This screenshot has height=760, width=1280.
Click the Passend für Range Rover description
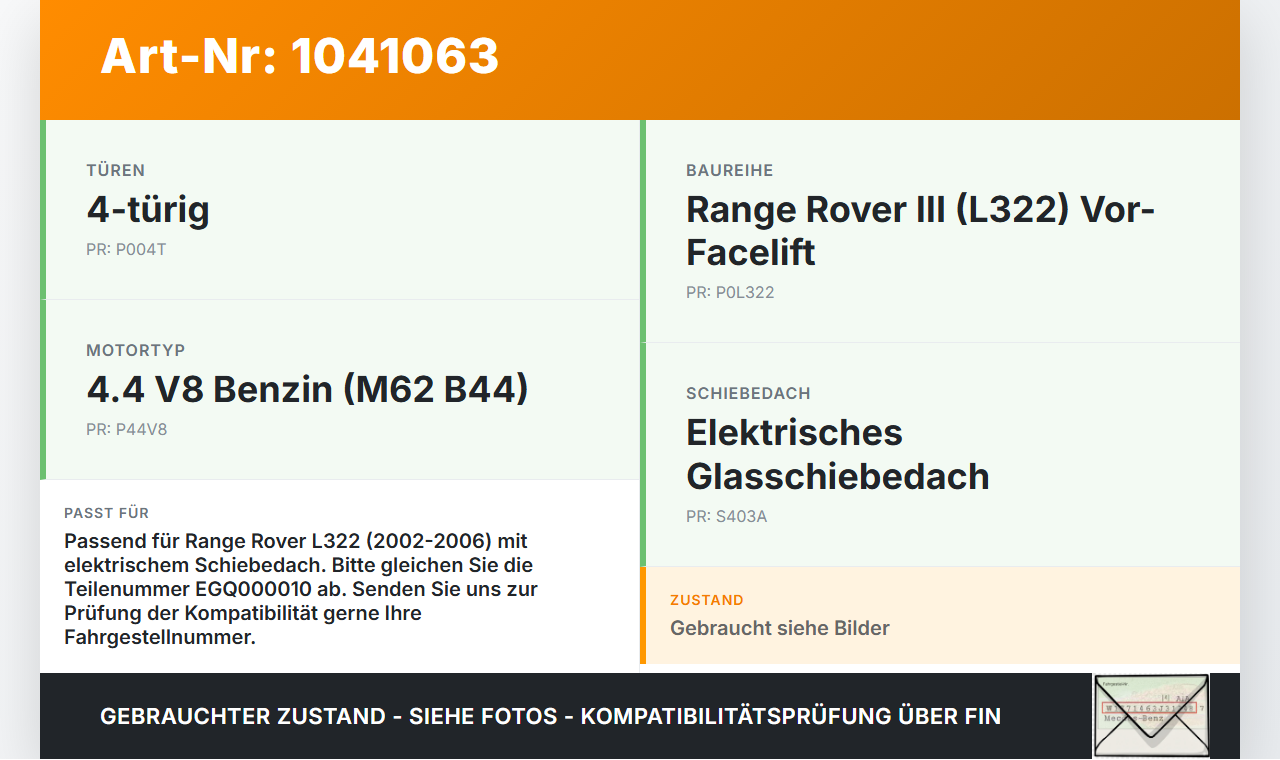click(301, 589)
